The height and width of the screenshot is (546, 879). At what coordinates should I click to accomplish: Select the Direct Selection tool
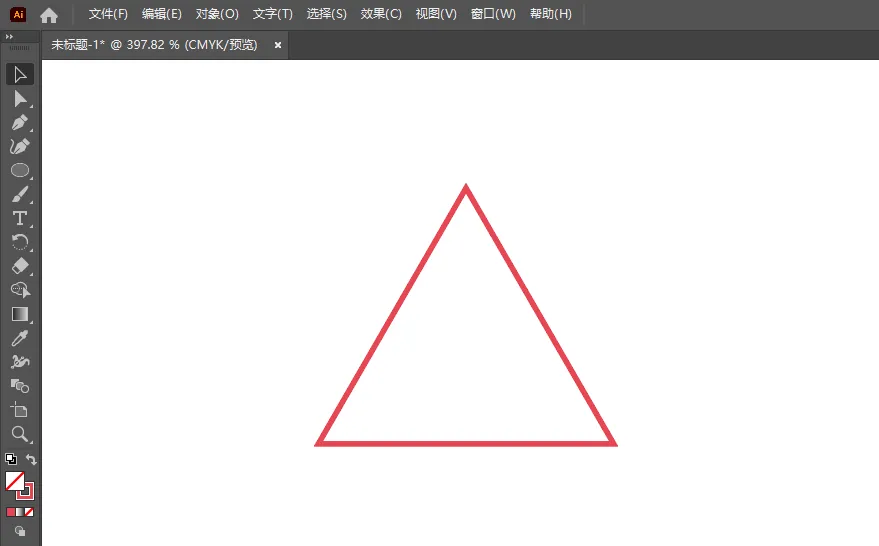point(20,99)
